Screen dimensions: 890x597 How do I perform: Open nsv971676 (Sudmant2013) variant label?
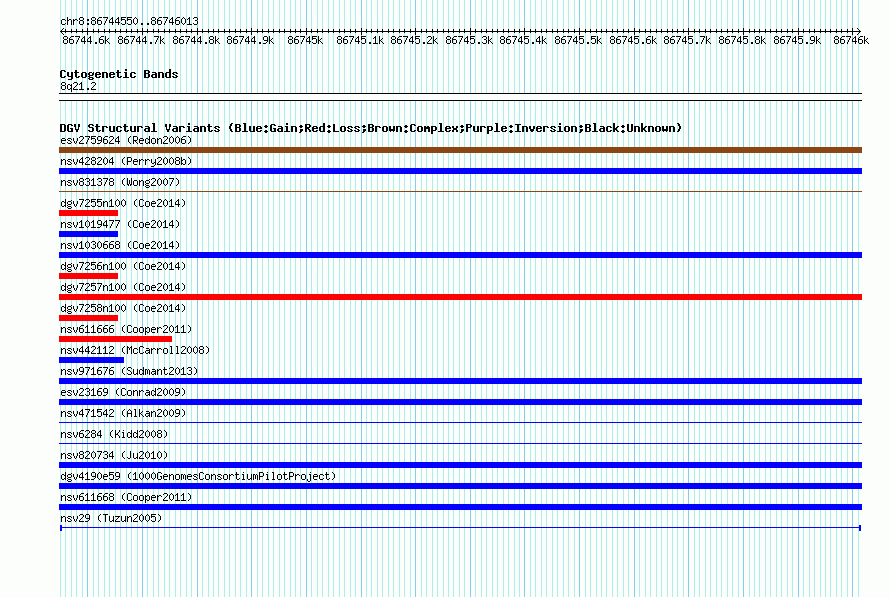click(129, 371)
